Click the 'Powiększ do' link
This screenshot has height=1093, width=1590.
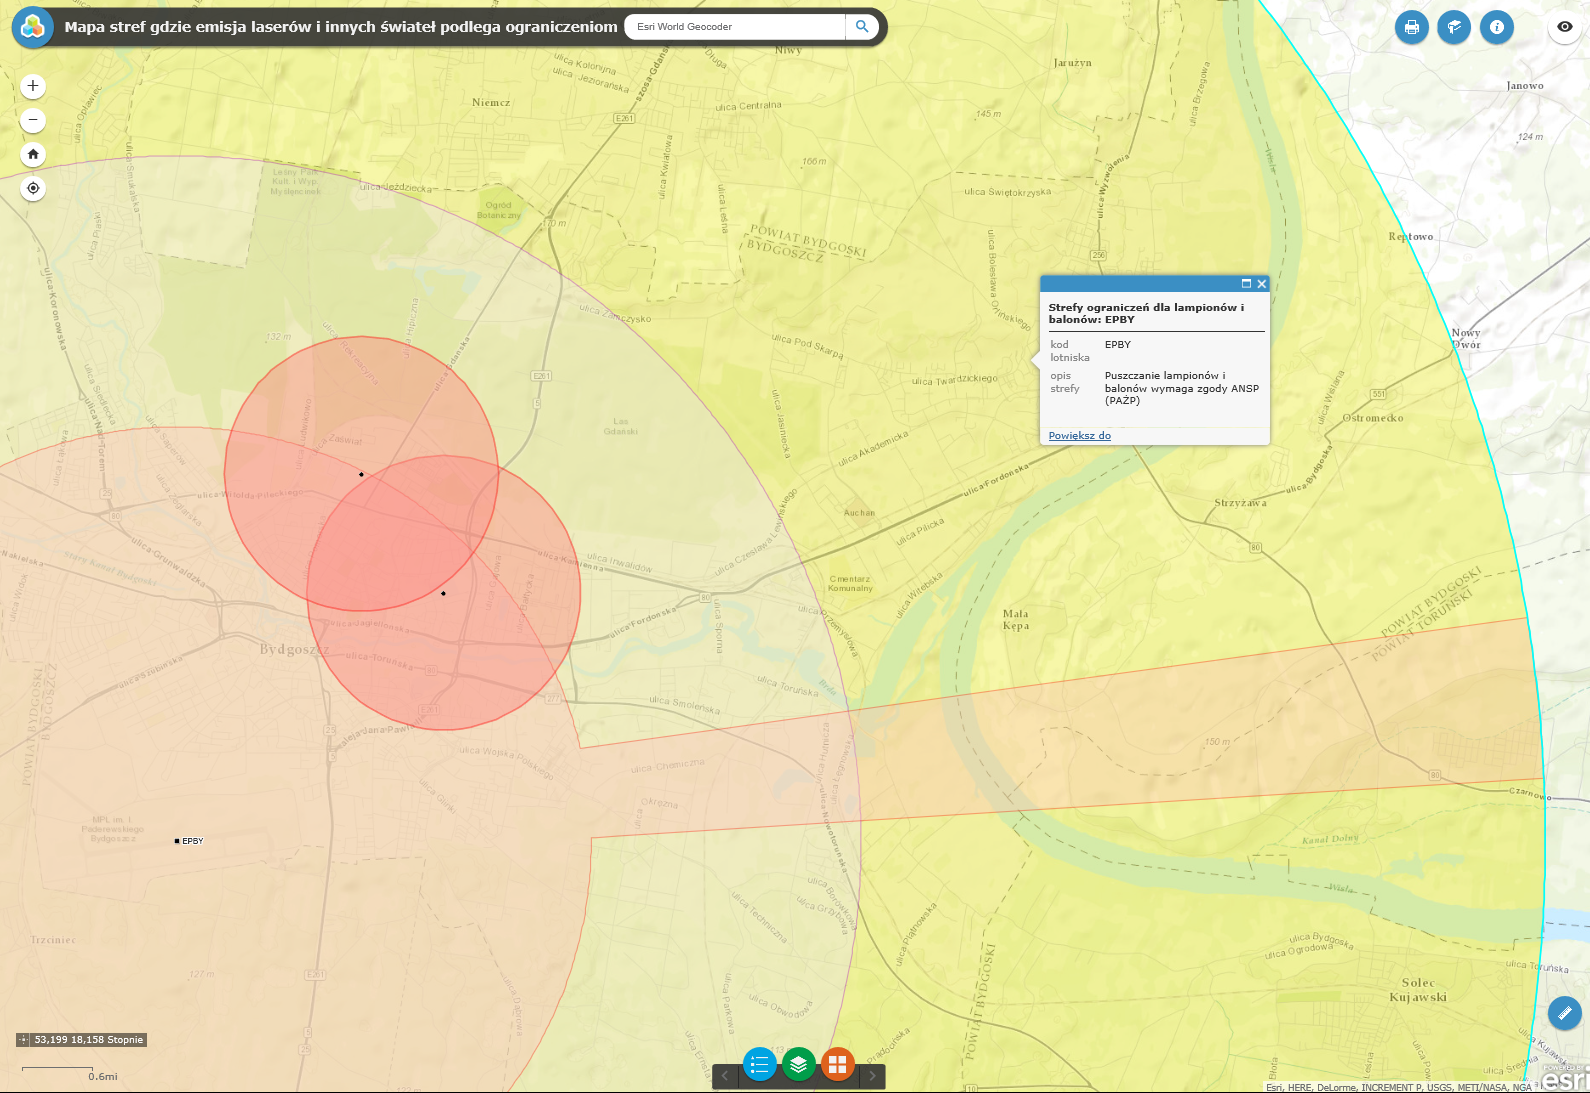point(1079,436)
